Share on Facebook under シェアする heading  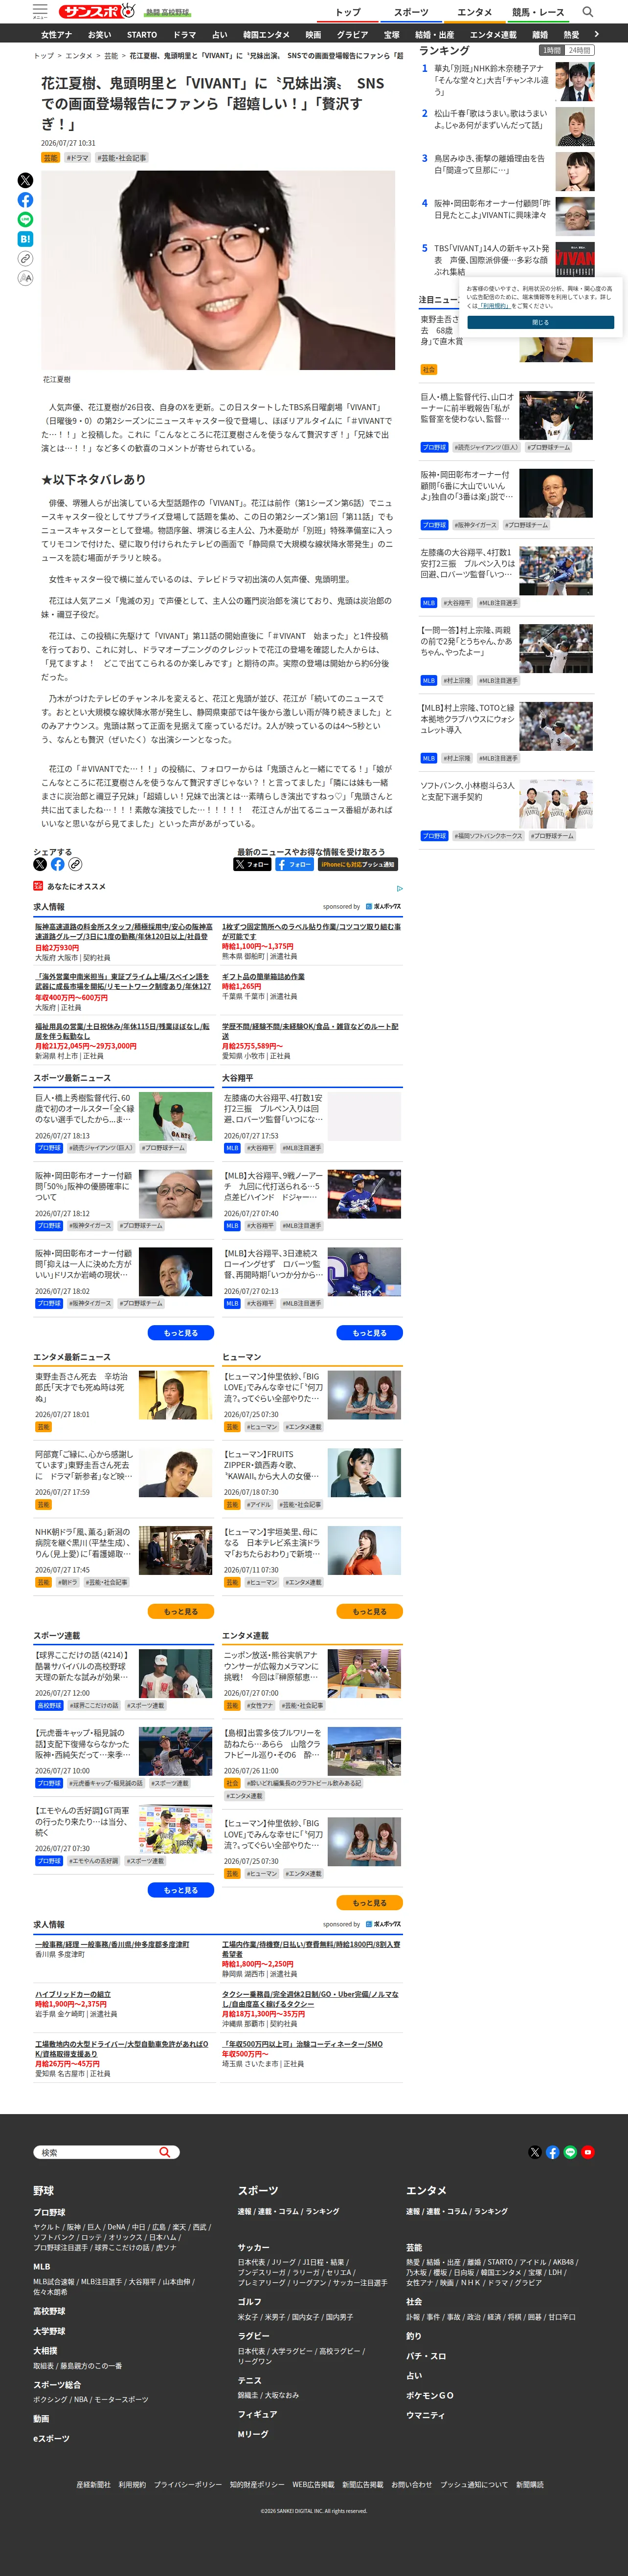pos(58,864)
